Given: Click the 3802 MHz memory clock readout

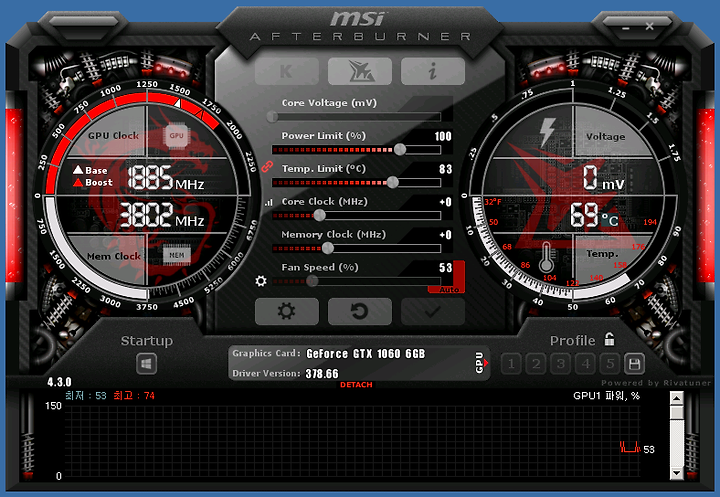Looking at the screenshot, I should click(x=162, y=215).
